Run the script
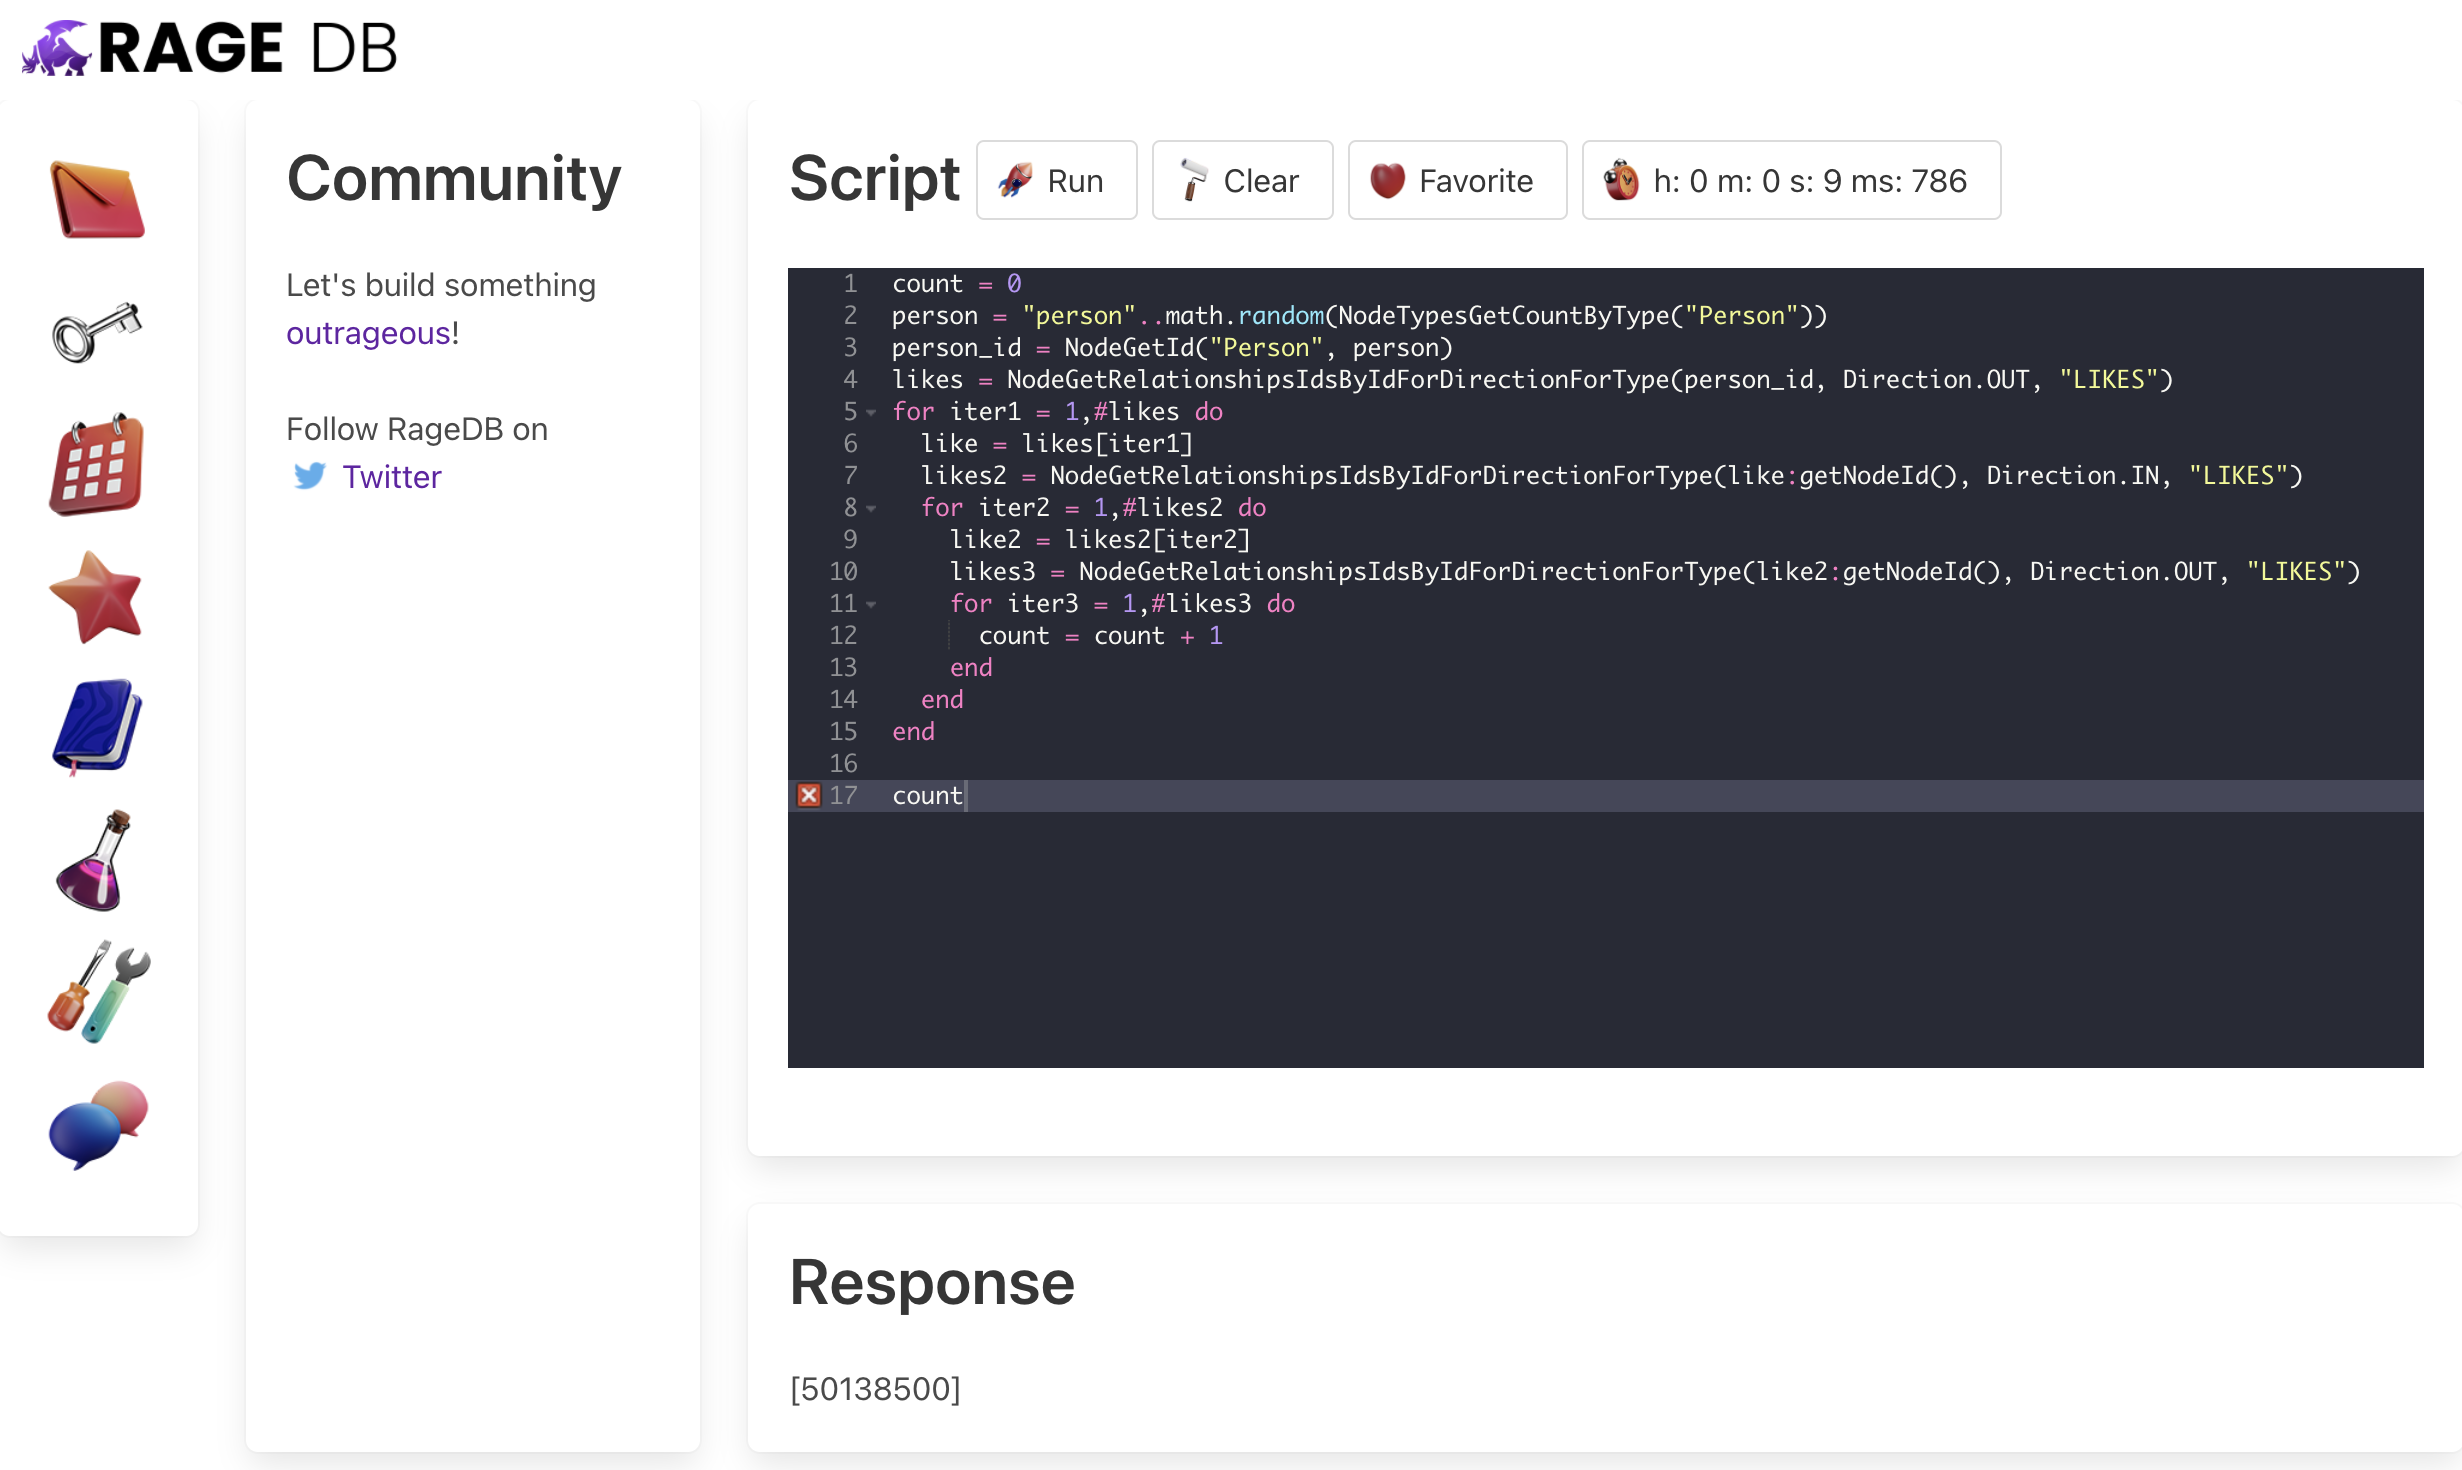2462x1470 pixels. (1056, 181)
